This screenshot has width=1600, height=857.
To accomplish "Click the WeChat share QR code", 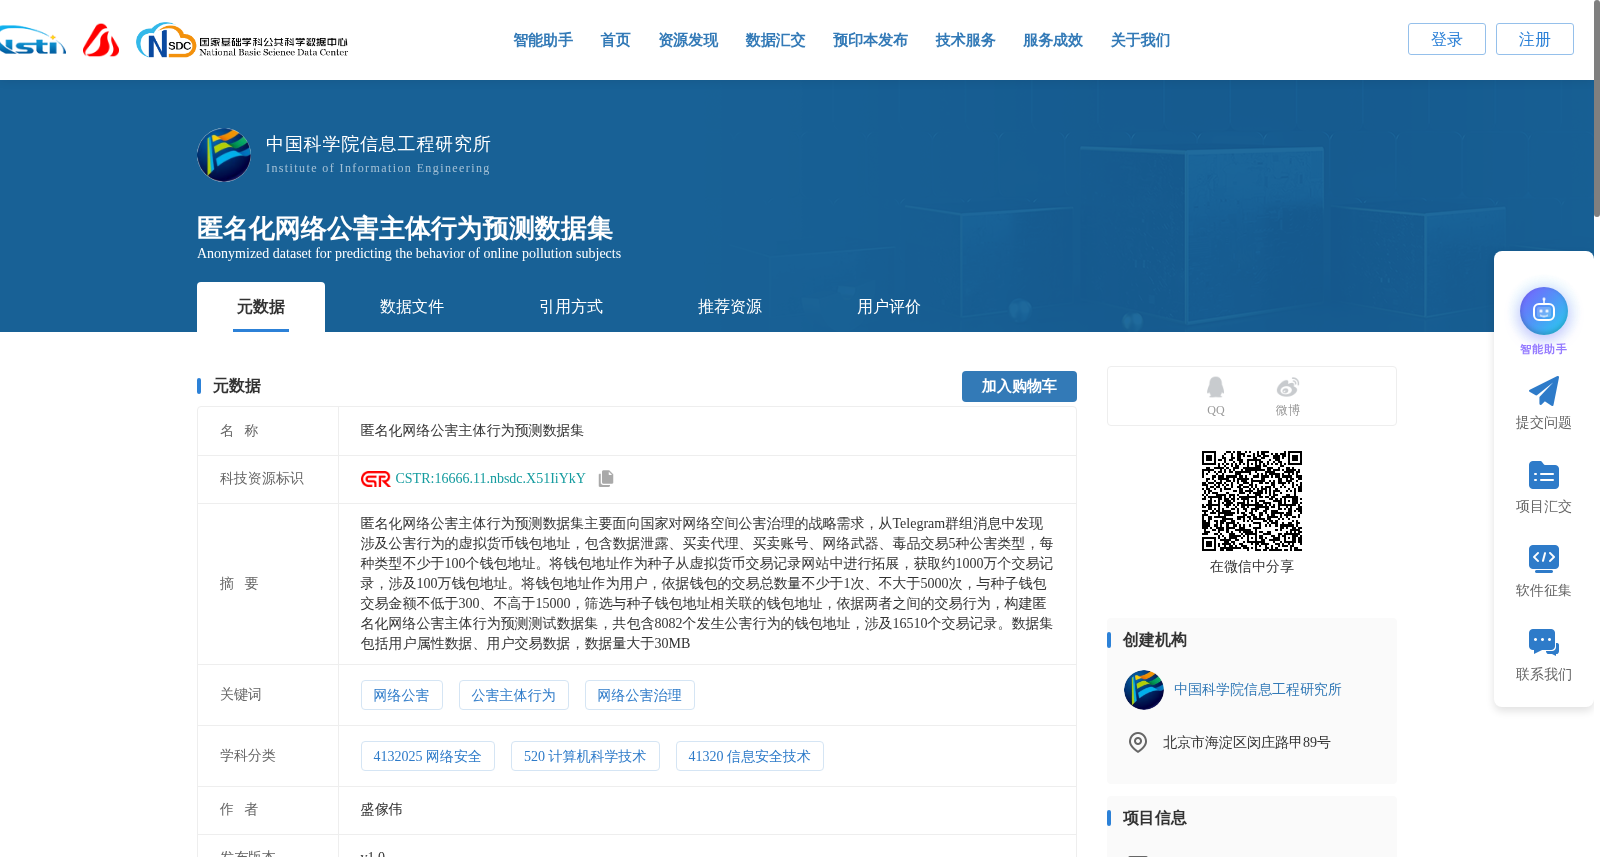I will pyautogui.click(x=1252, y=501).
